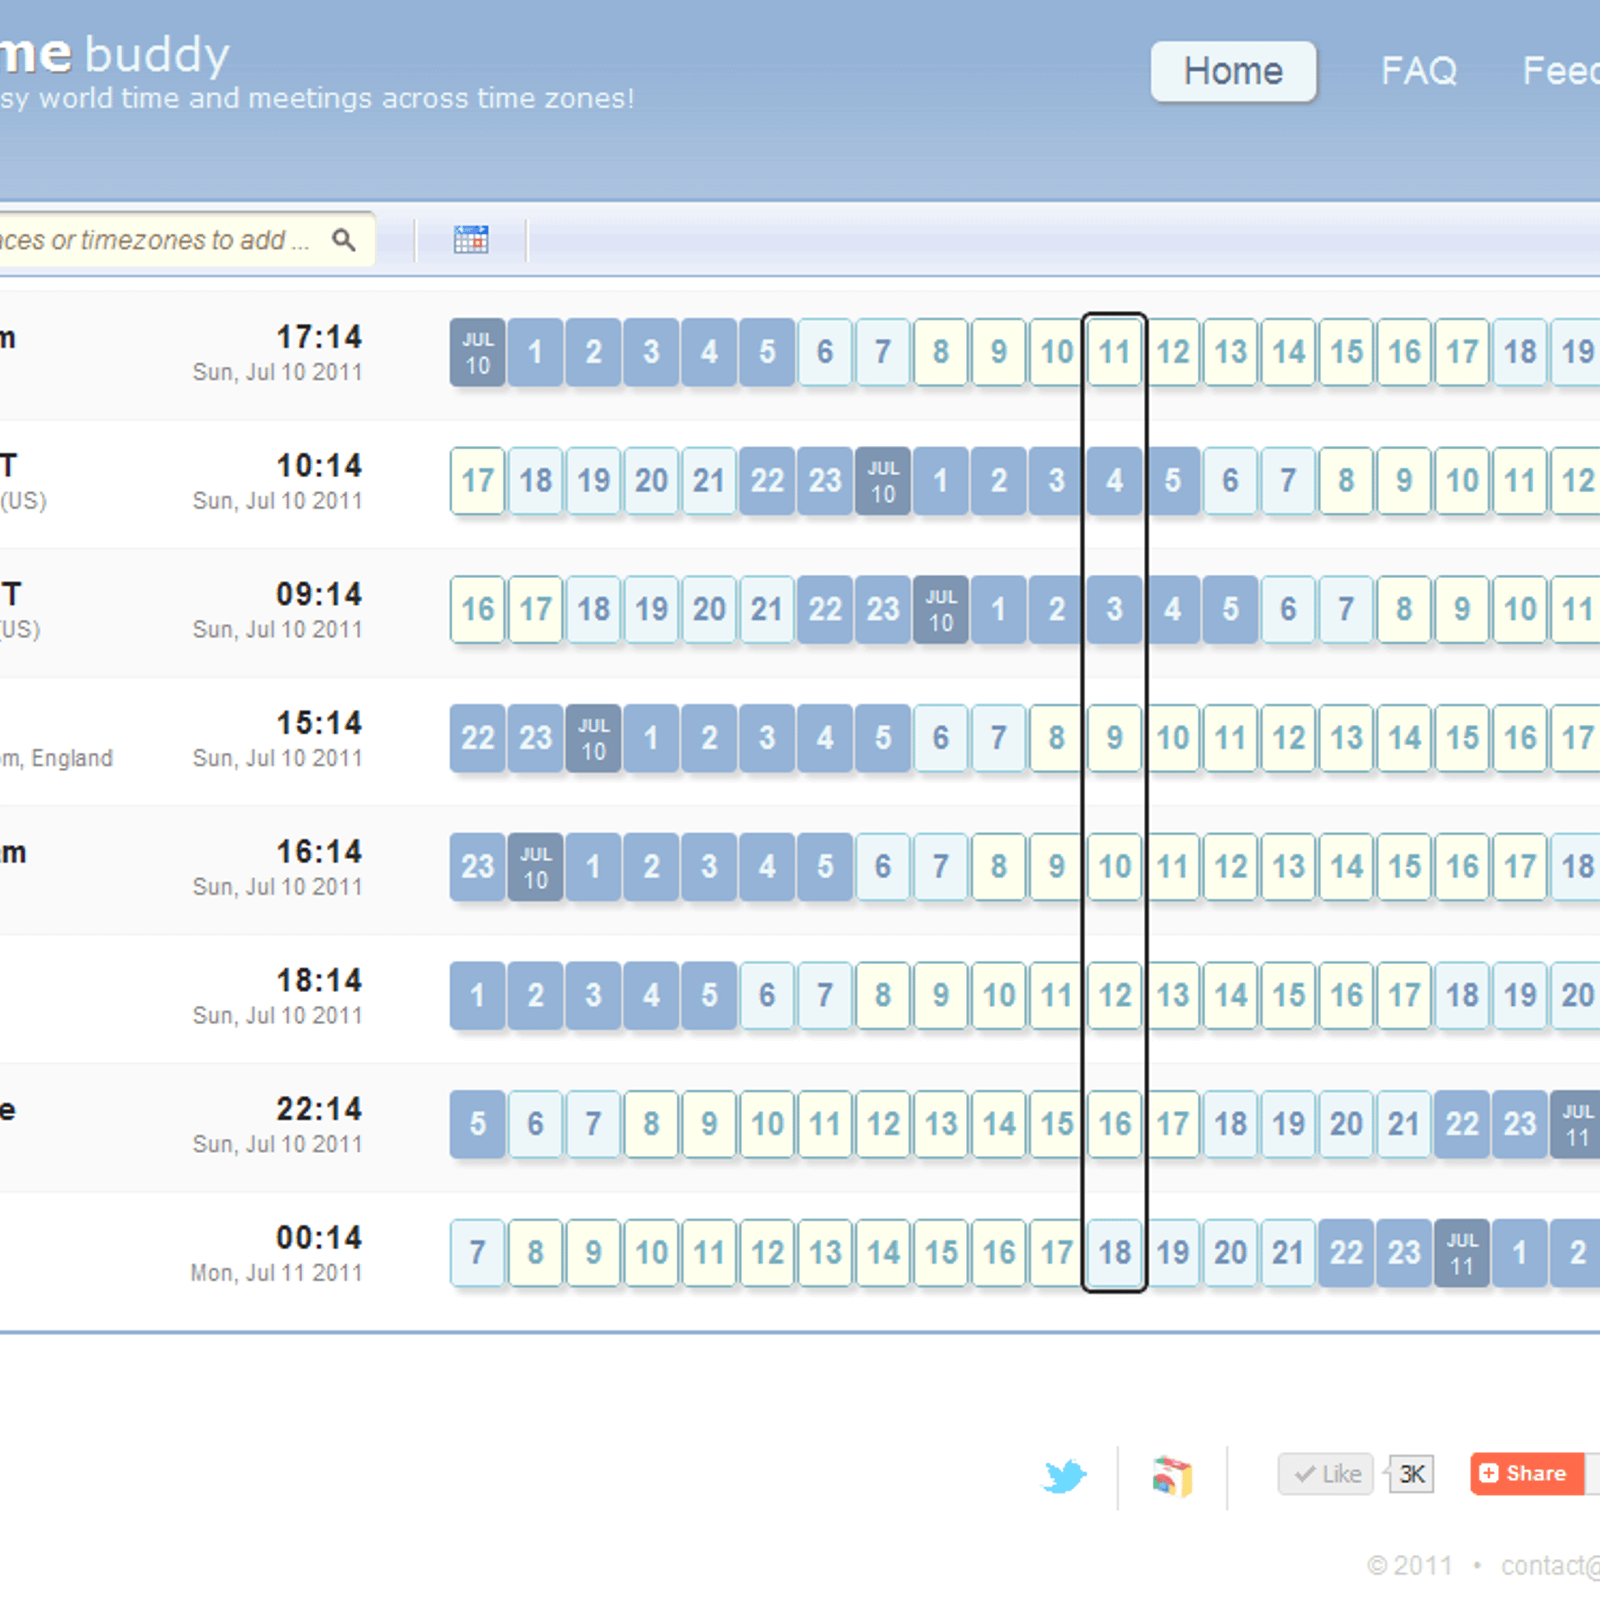Focus the places or timezones search field
1600x1600 pixels.
coord(150,240)
